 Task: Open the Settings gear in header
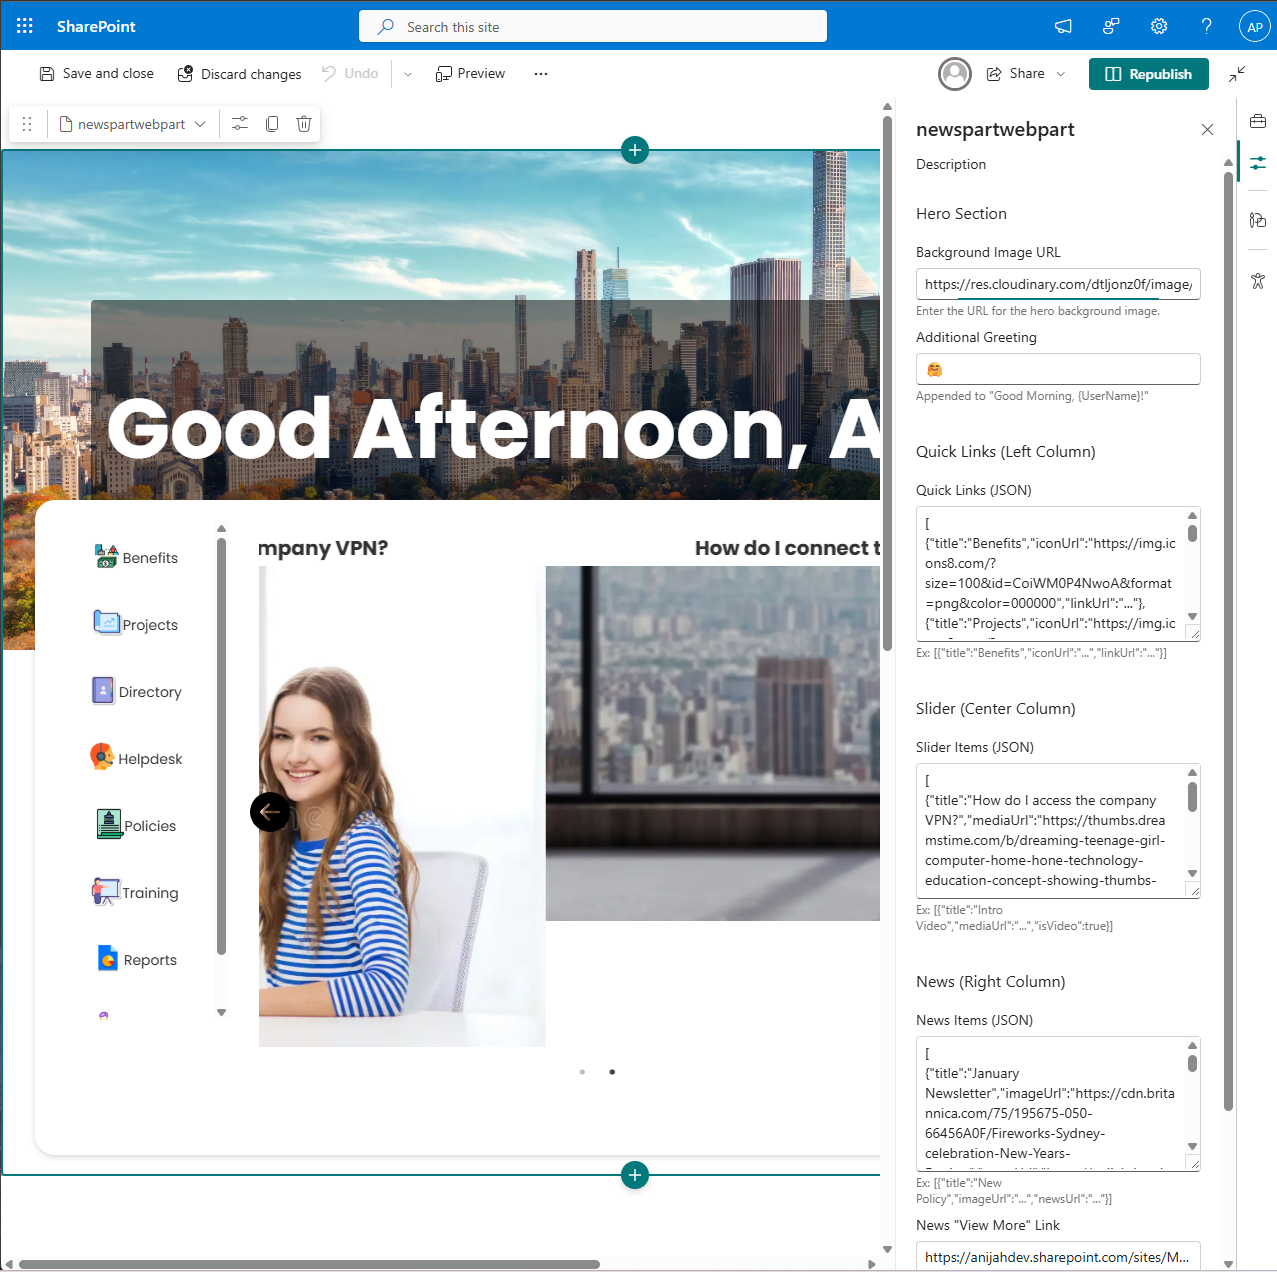click(x=1159, y=26)
